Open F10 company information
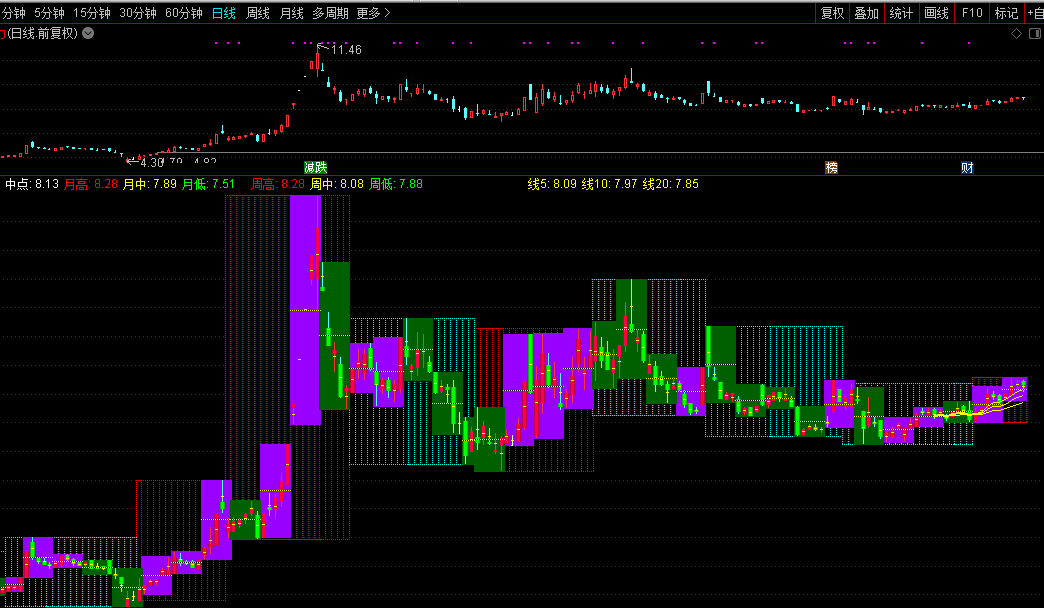The image size is (1044, 608). coord(972,13)
